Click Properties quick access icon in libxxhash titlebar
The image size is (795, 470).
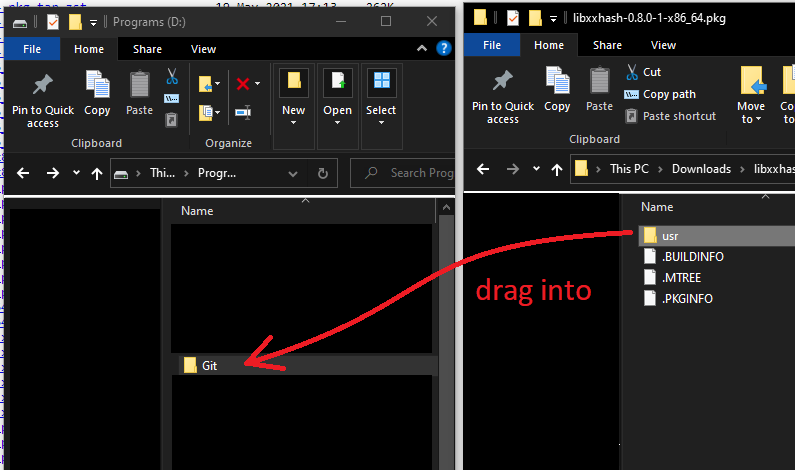coord(513,18)
